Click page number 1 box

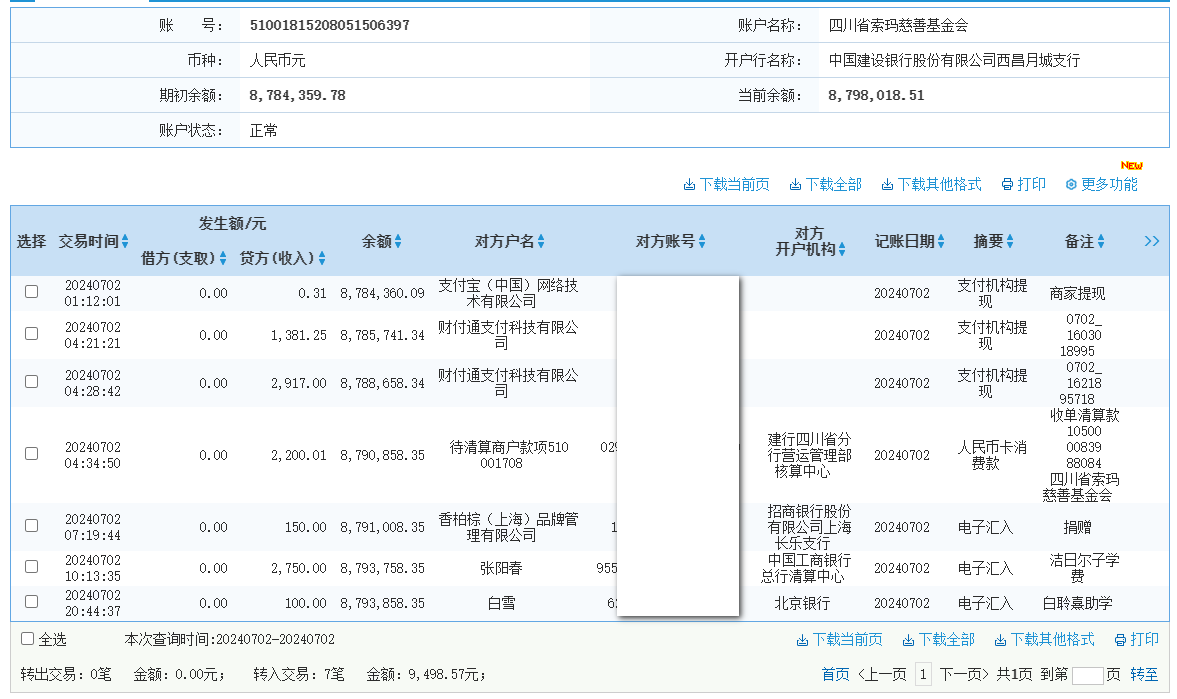click(x=923, y=674)
